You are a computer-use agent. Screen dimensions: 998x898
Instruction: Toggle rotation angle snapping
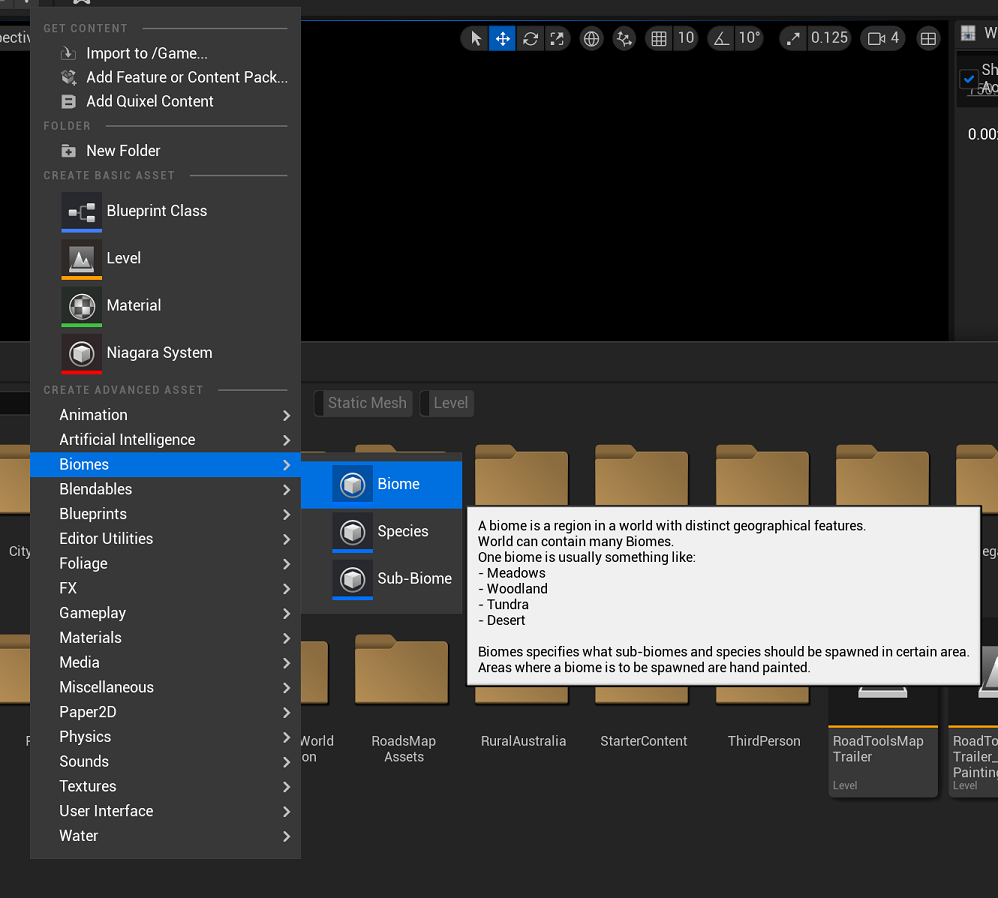click(x=721, y=38)
